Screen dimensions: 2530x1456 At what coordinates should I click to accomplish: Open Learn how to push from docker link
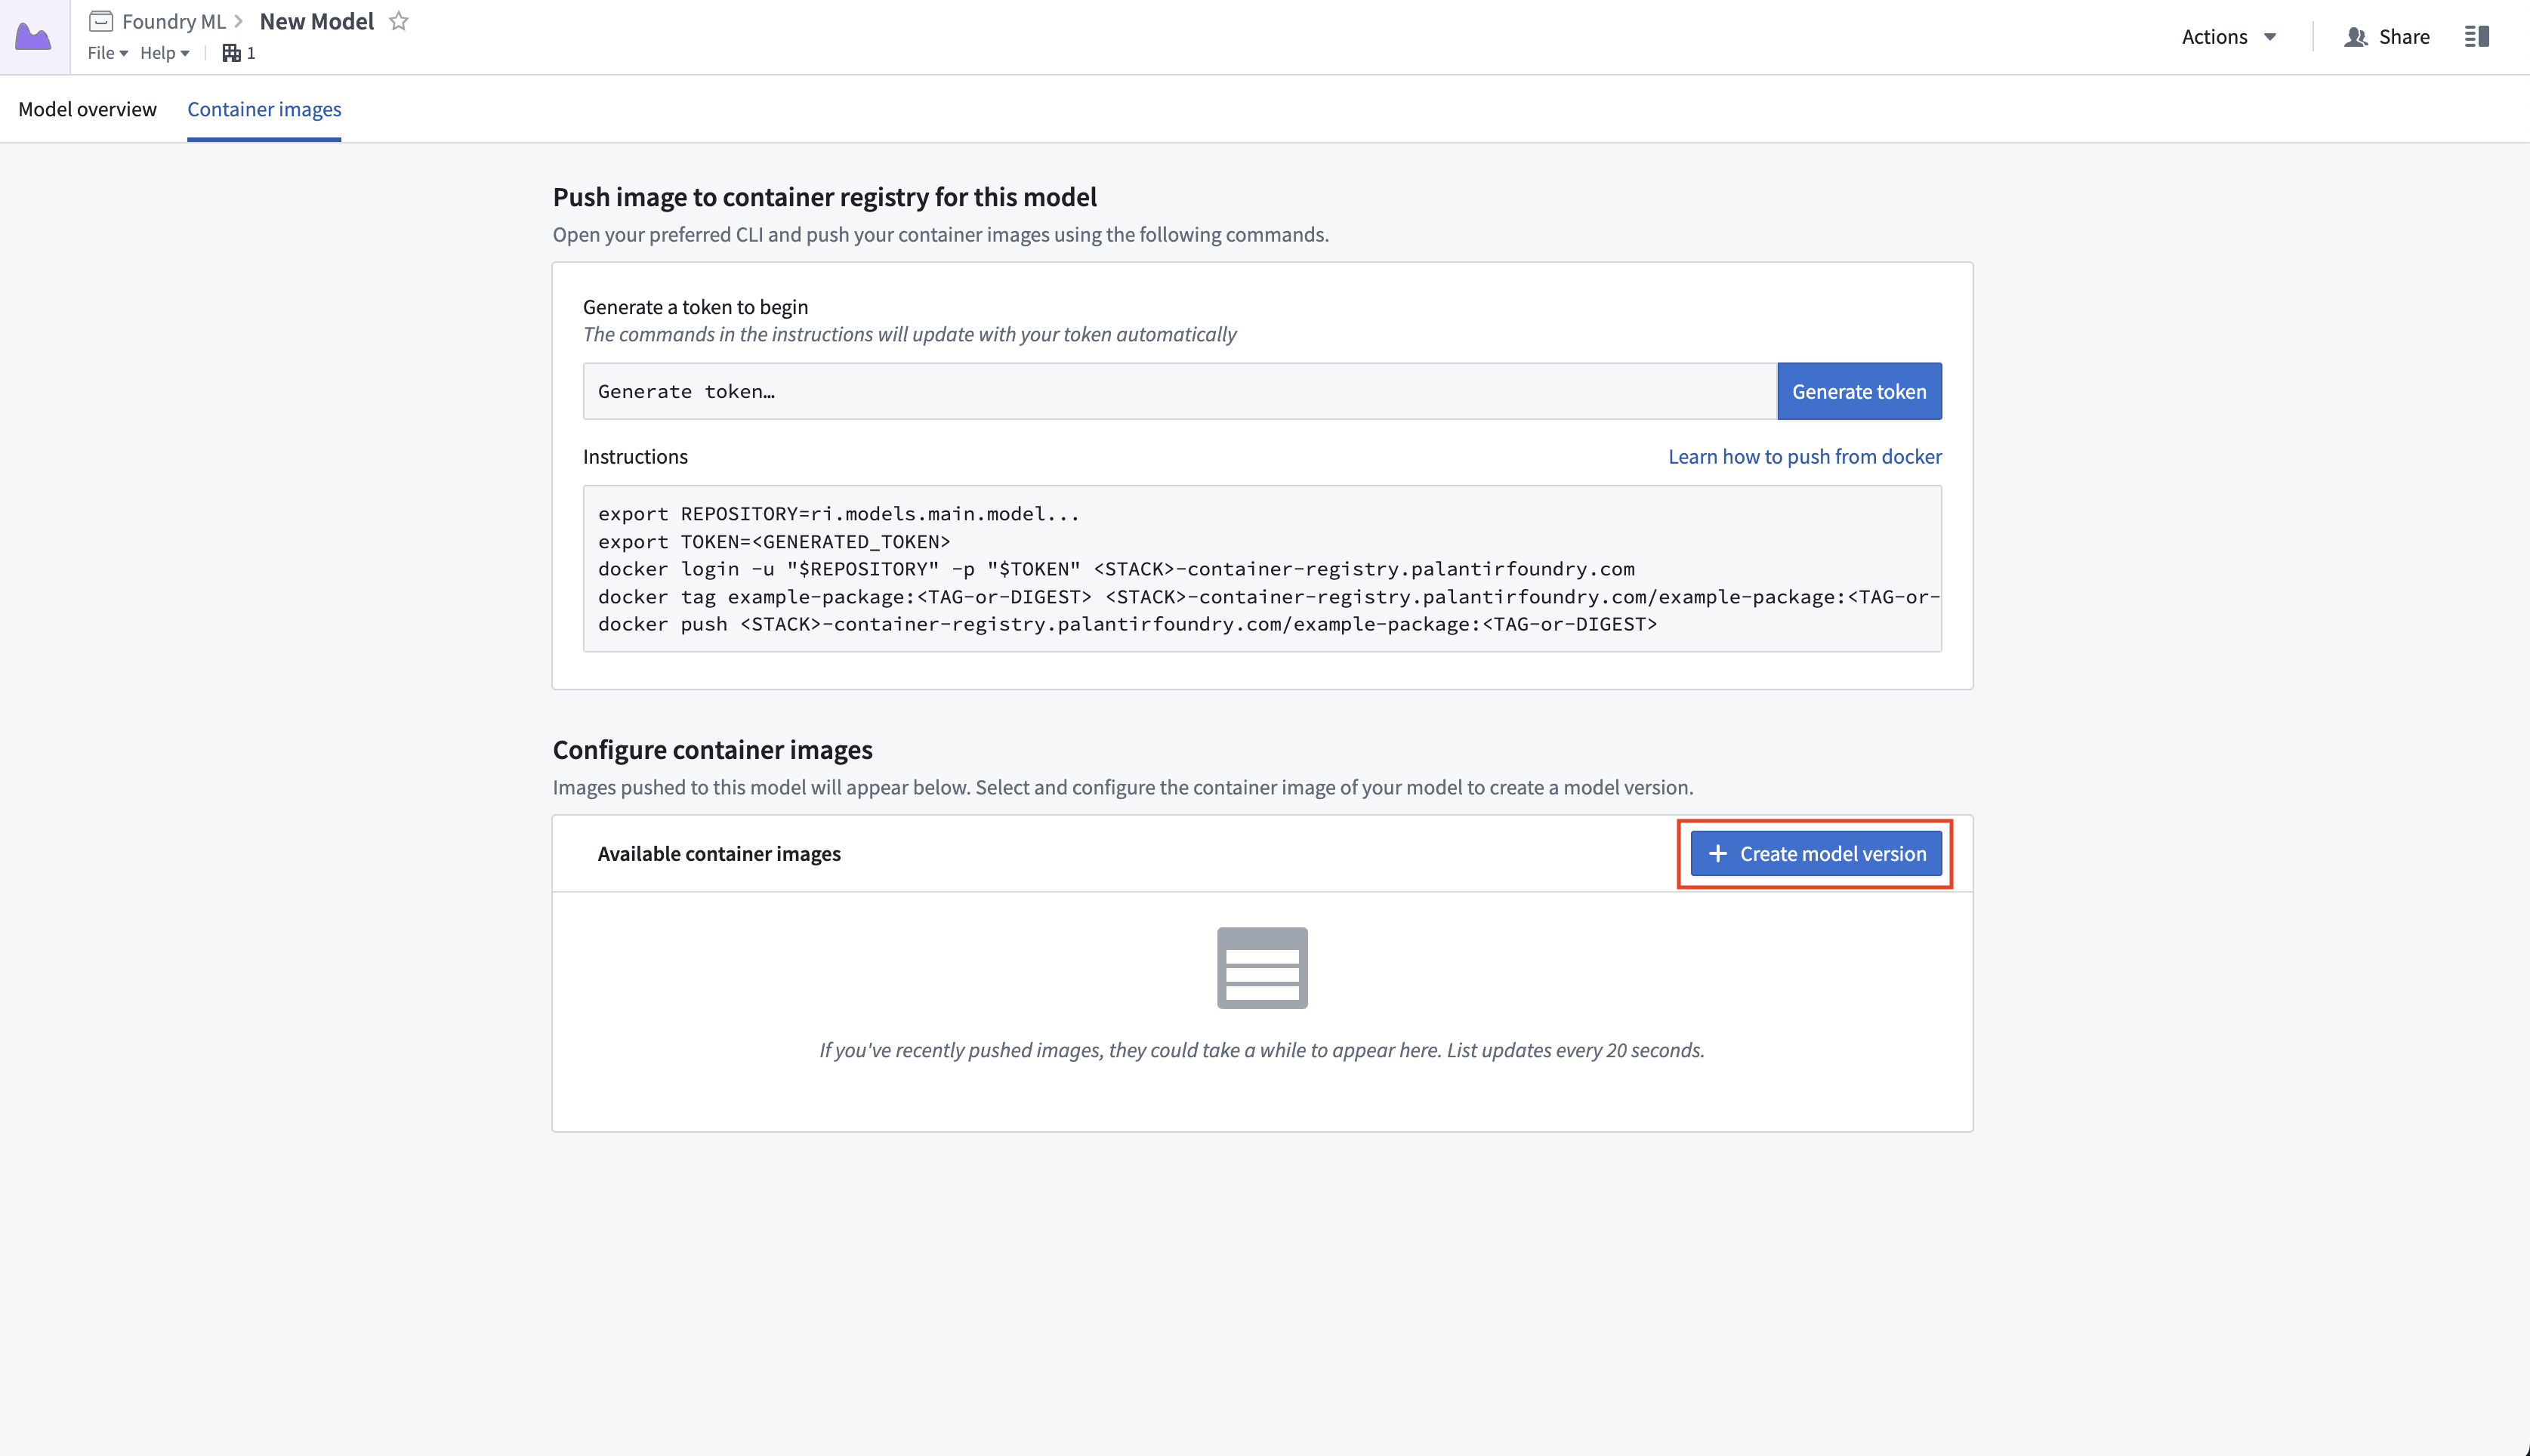[1805, 456]
